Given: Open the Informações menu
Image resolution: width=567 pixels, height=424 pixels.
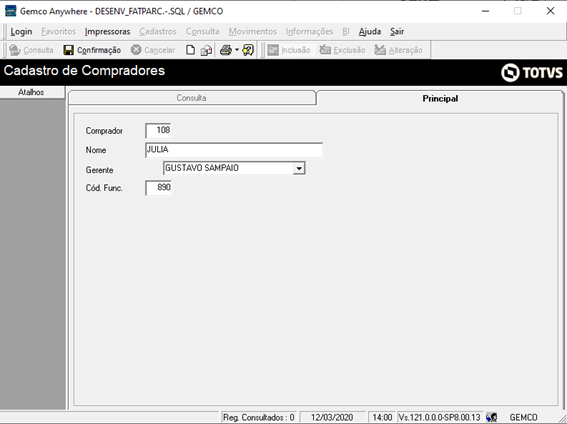Looking at the screenshot, I should 309,32.
